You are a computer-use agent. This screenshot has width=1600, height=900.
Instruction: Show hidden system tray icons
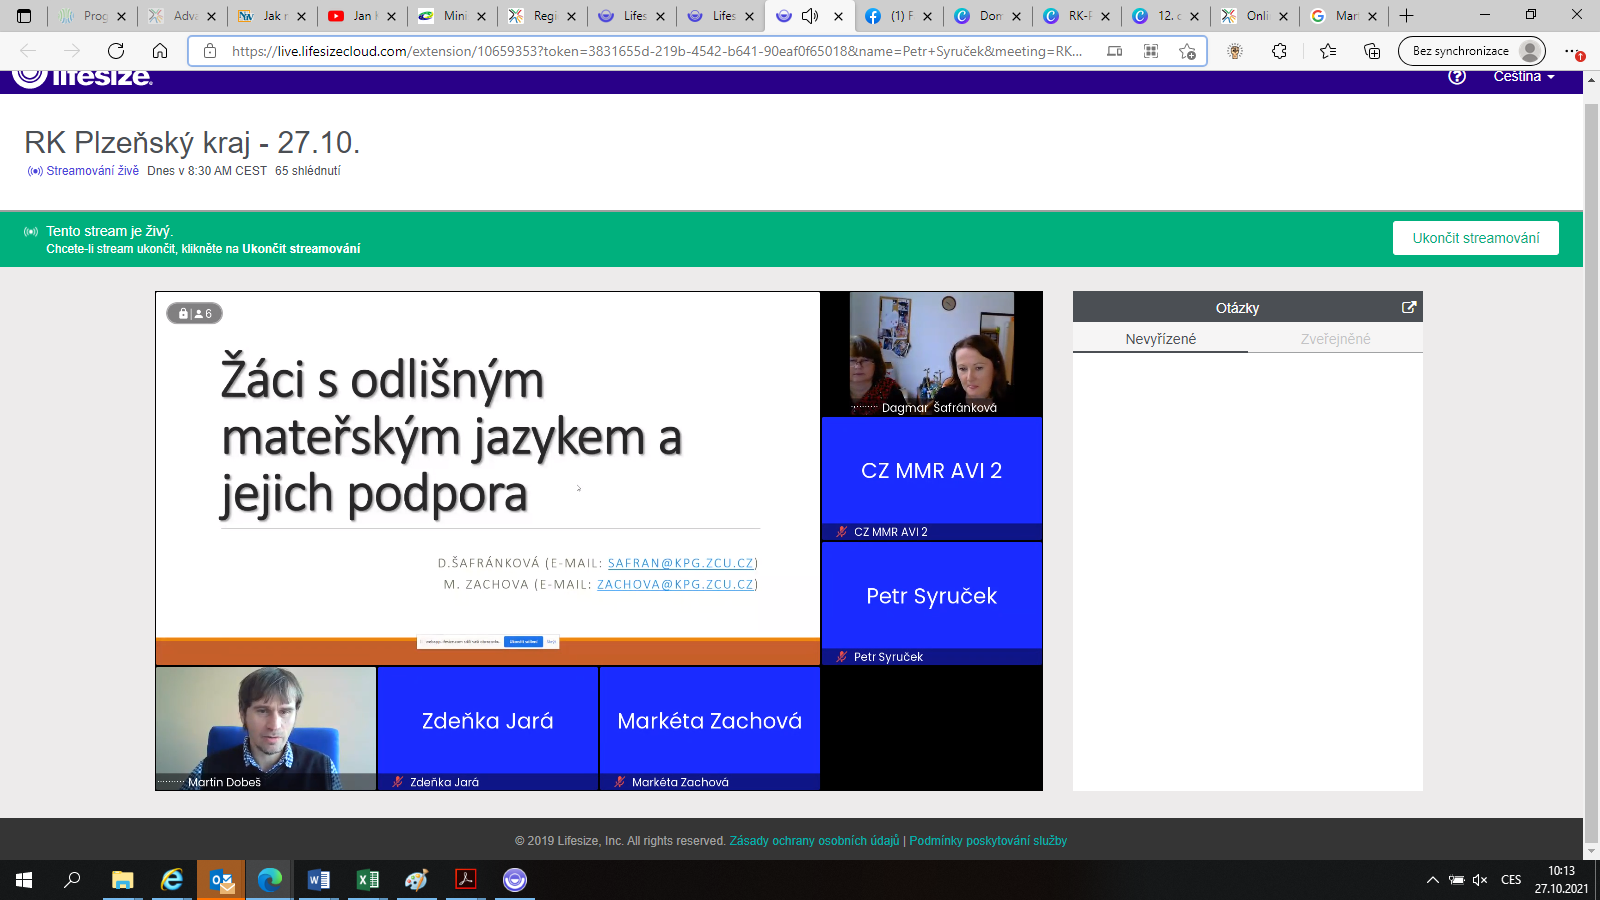click(1432, 880)
